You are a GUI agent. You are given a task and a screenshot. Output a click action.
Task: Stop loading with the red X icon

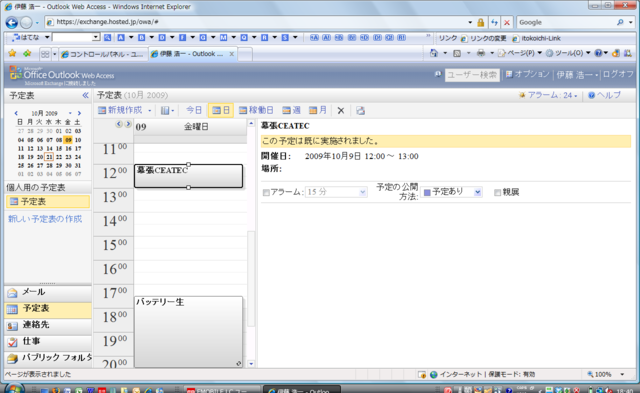(507, 22)
